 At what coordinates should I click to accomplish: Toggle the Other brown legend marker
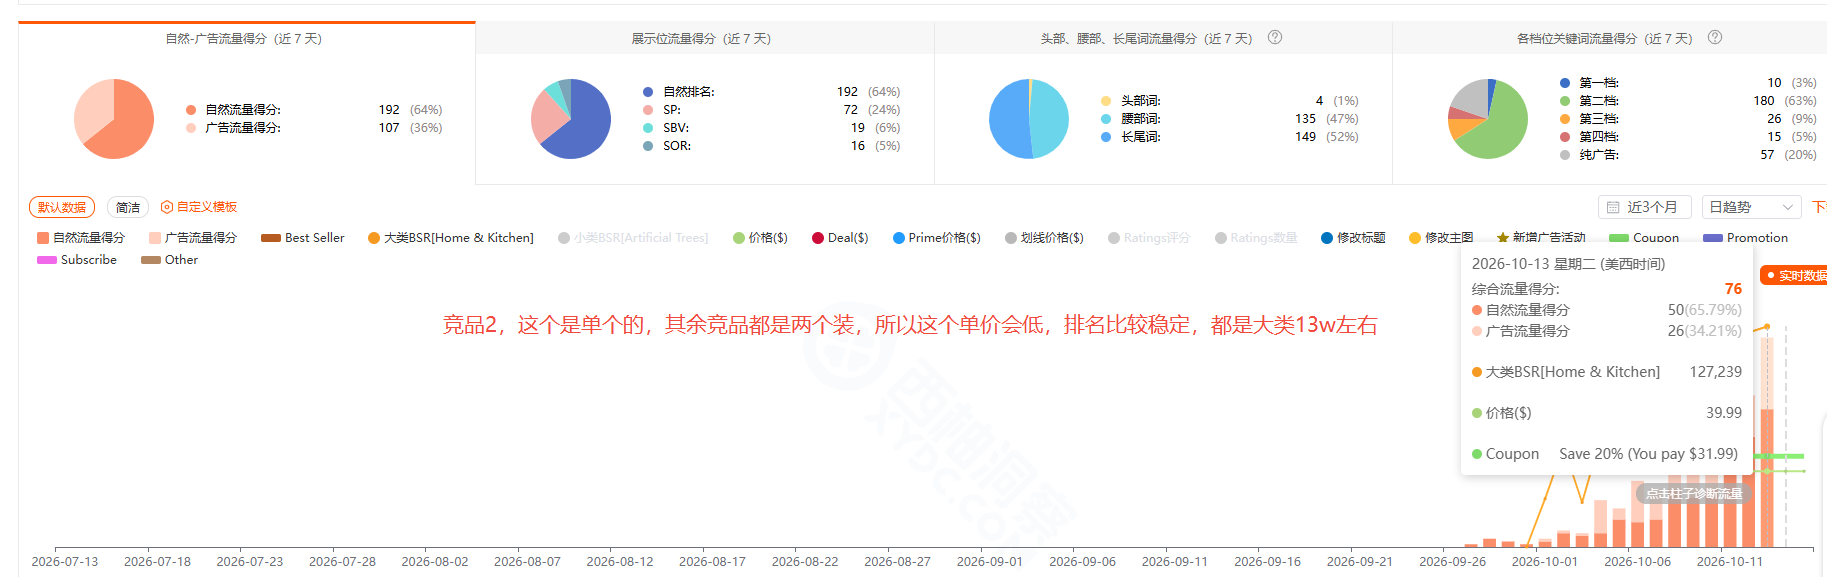(151, 260)
